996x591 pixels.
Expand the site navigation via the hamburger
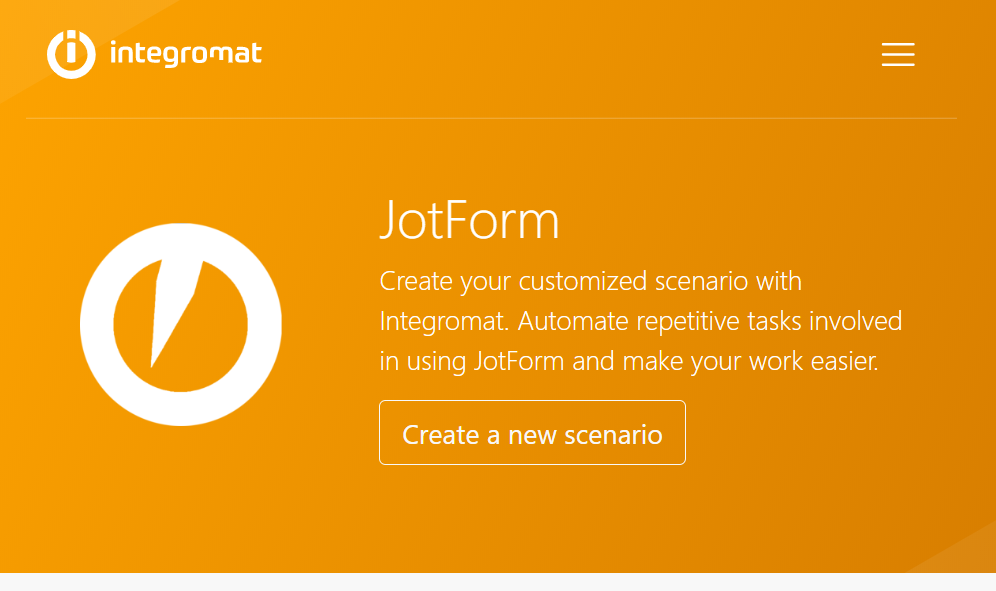pyautogui.click(x=897, y=55)
